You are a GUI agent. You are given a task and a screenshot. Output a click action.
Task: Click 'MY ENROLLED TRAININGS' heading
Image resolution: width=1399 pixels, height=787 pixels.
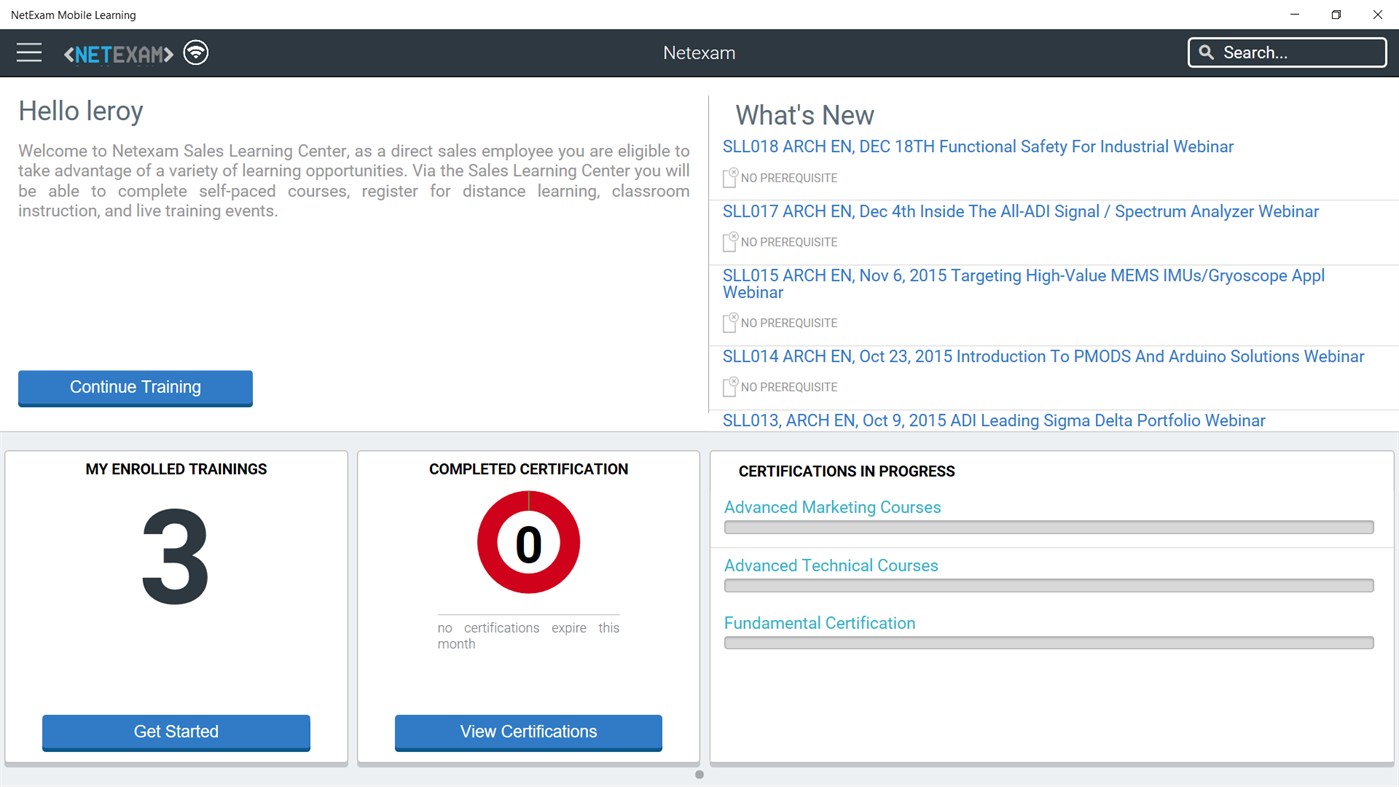tap(176, 469)
